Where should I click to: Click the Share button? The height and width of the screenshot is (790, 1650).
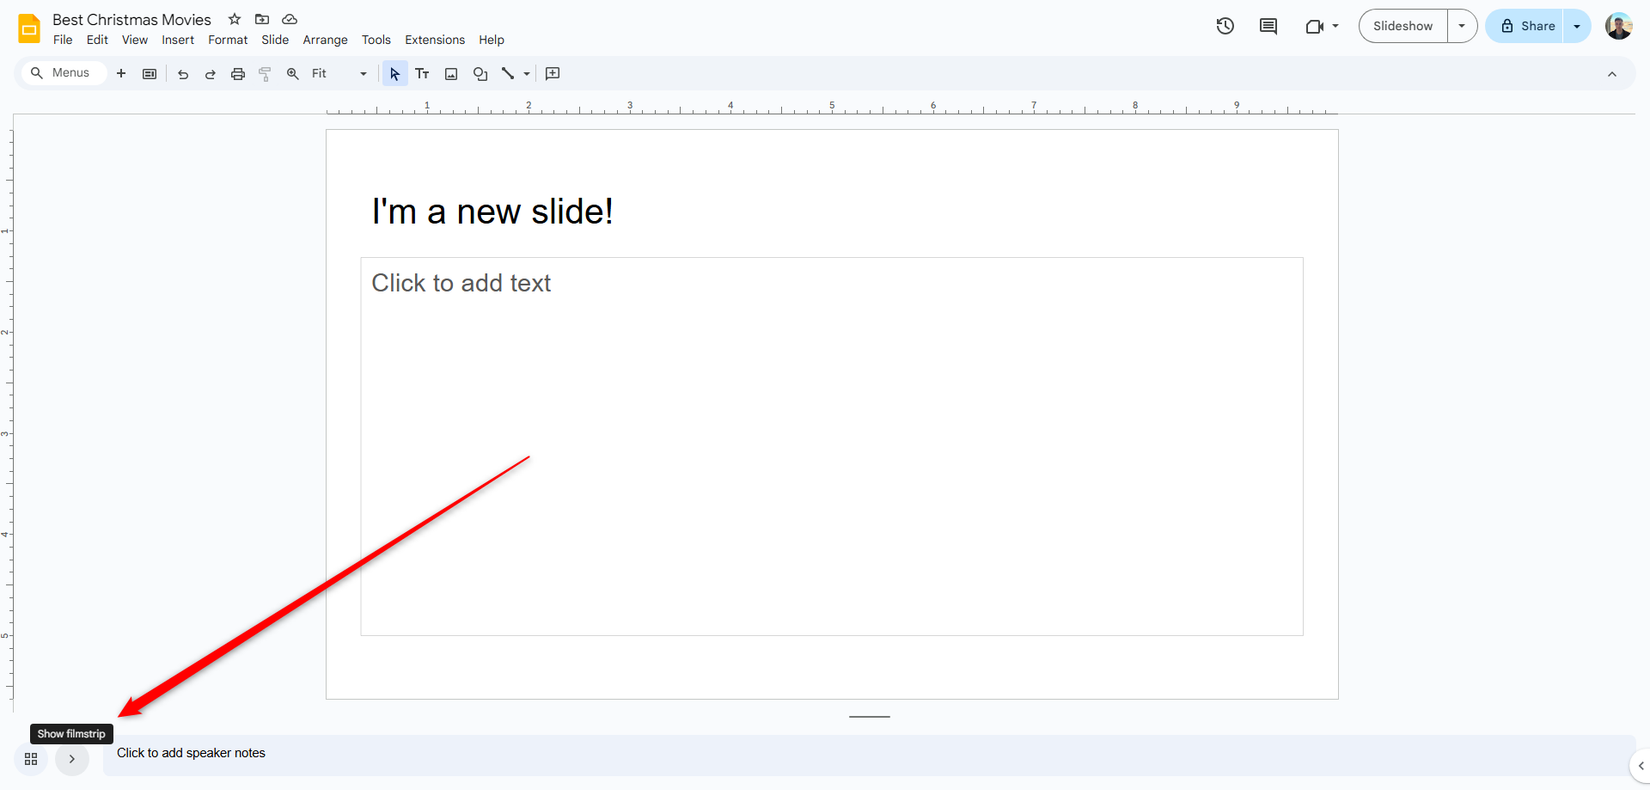1526,26
